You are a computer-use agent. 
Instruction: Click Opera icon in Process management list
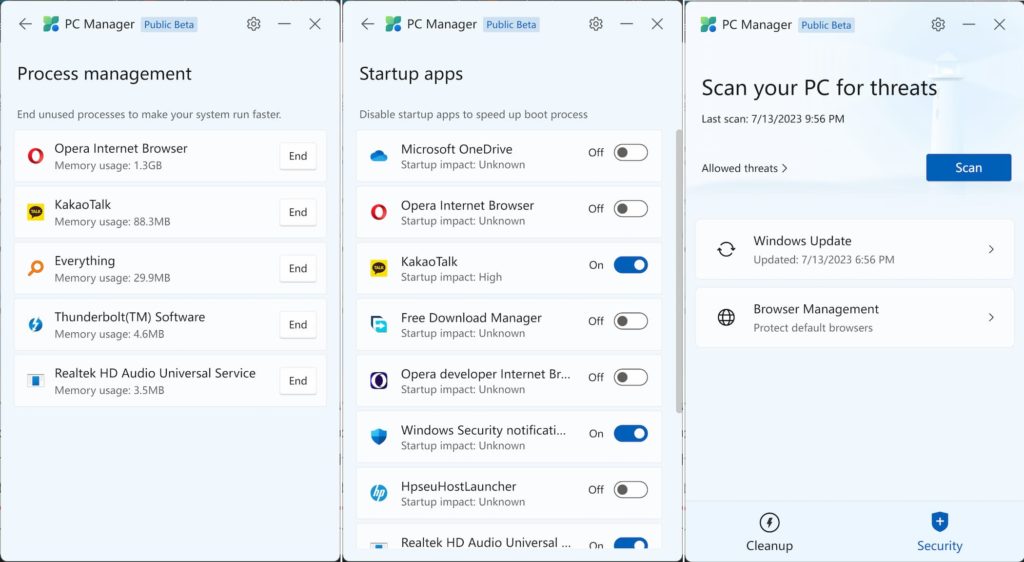pos(35,156)
